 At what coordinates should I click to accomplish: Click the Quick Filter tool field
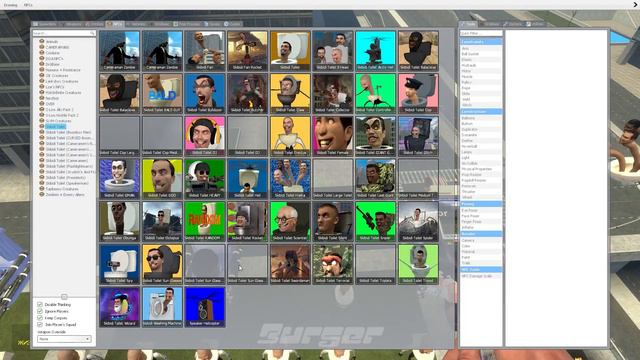pos(481,33)
